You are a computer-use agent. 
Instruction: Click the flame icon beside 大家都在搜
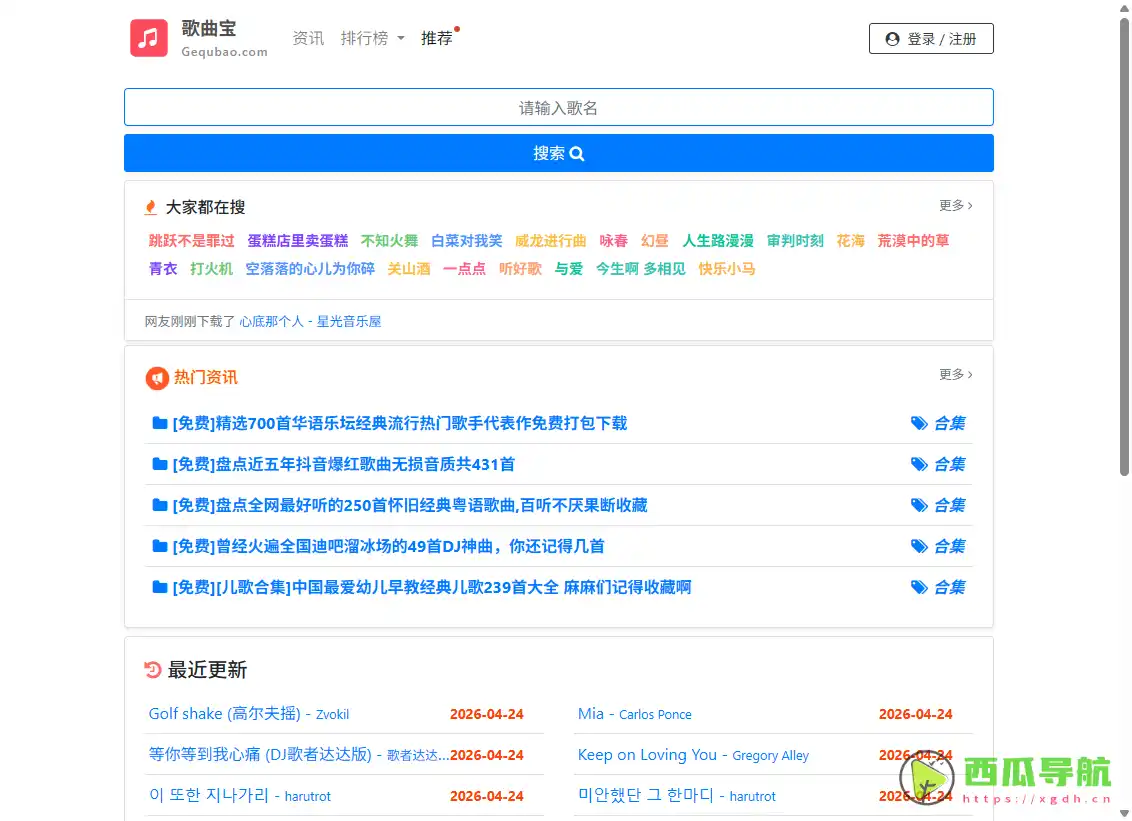pyautogui.click(x=149, y=207)
